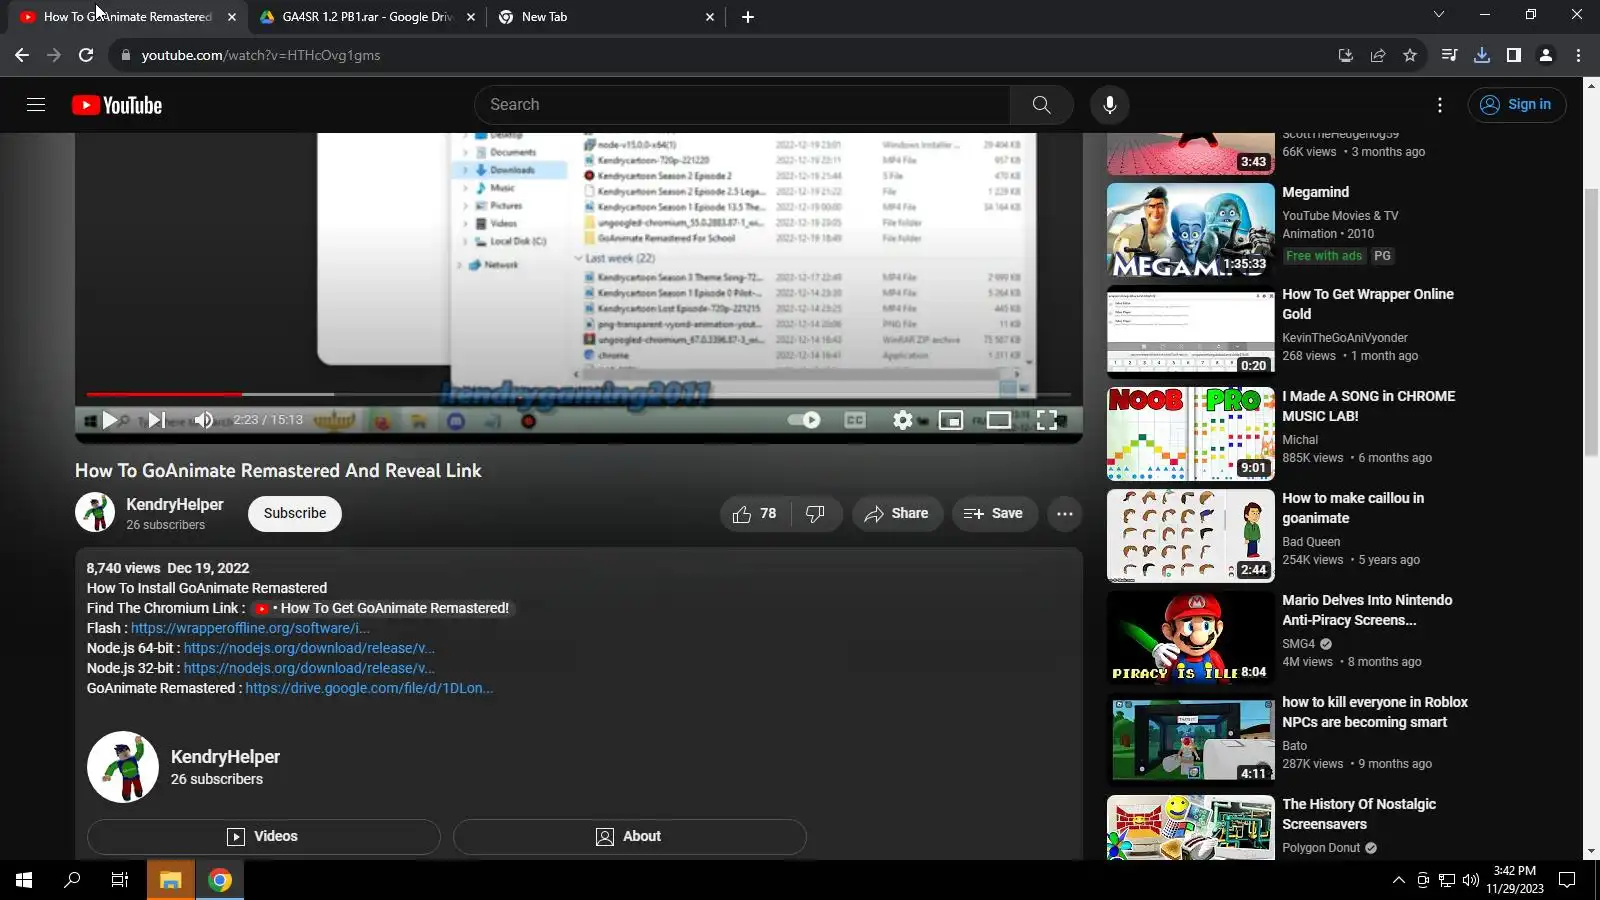Click the Sign in button
The image size is (1600, 900).
click(1516, 105)
